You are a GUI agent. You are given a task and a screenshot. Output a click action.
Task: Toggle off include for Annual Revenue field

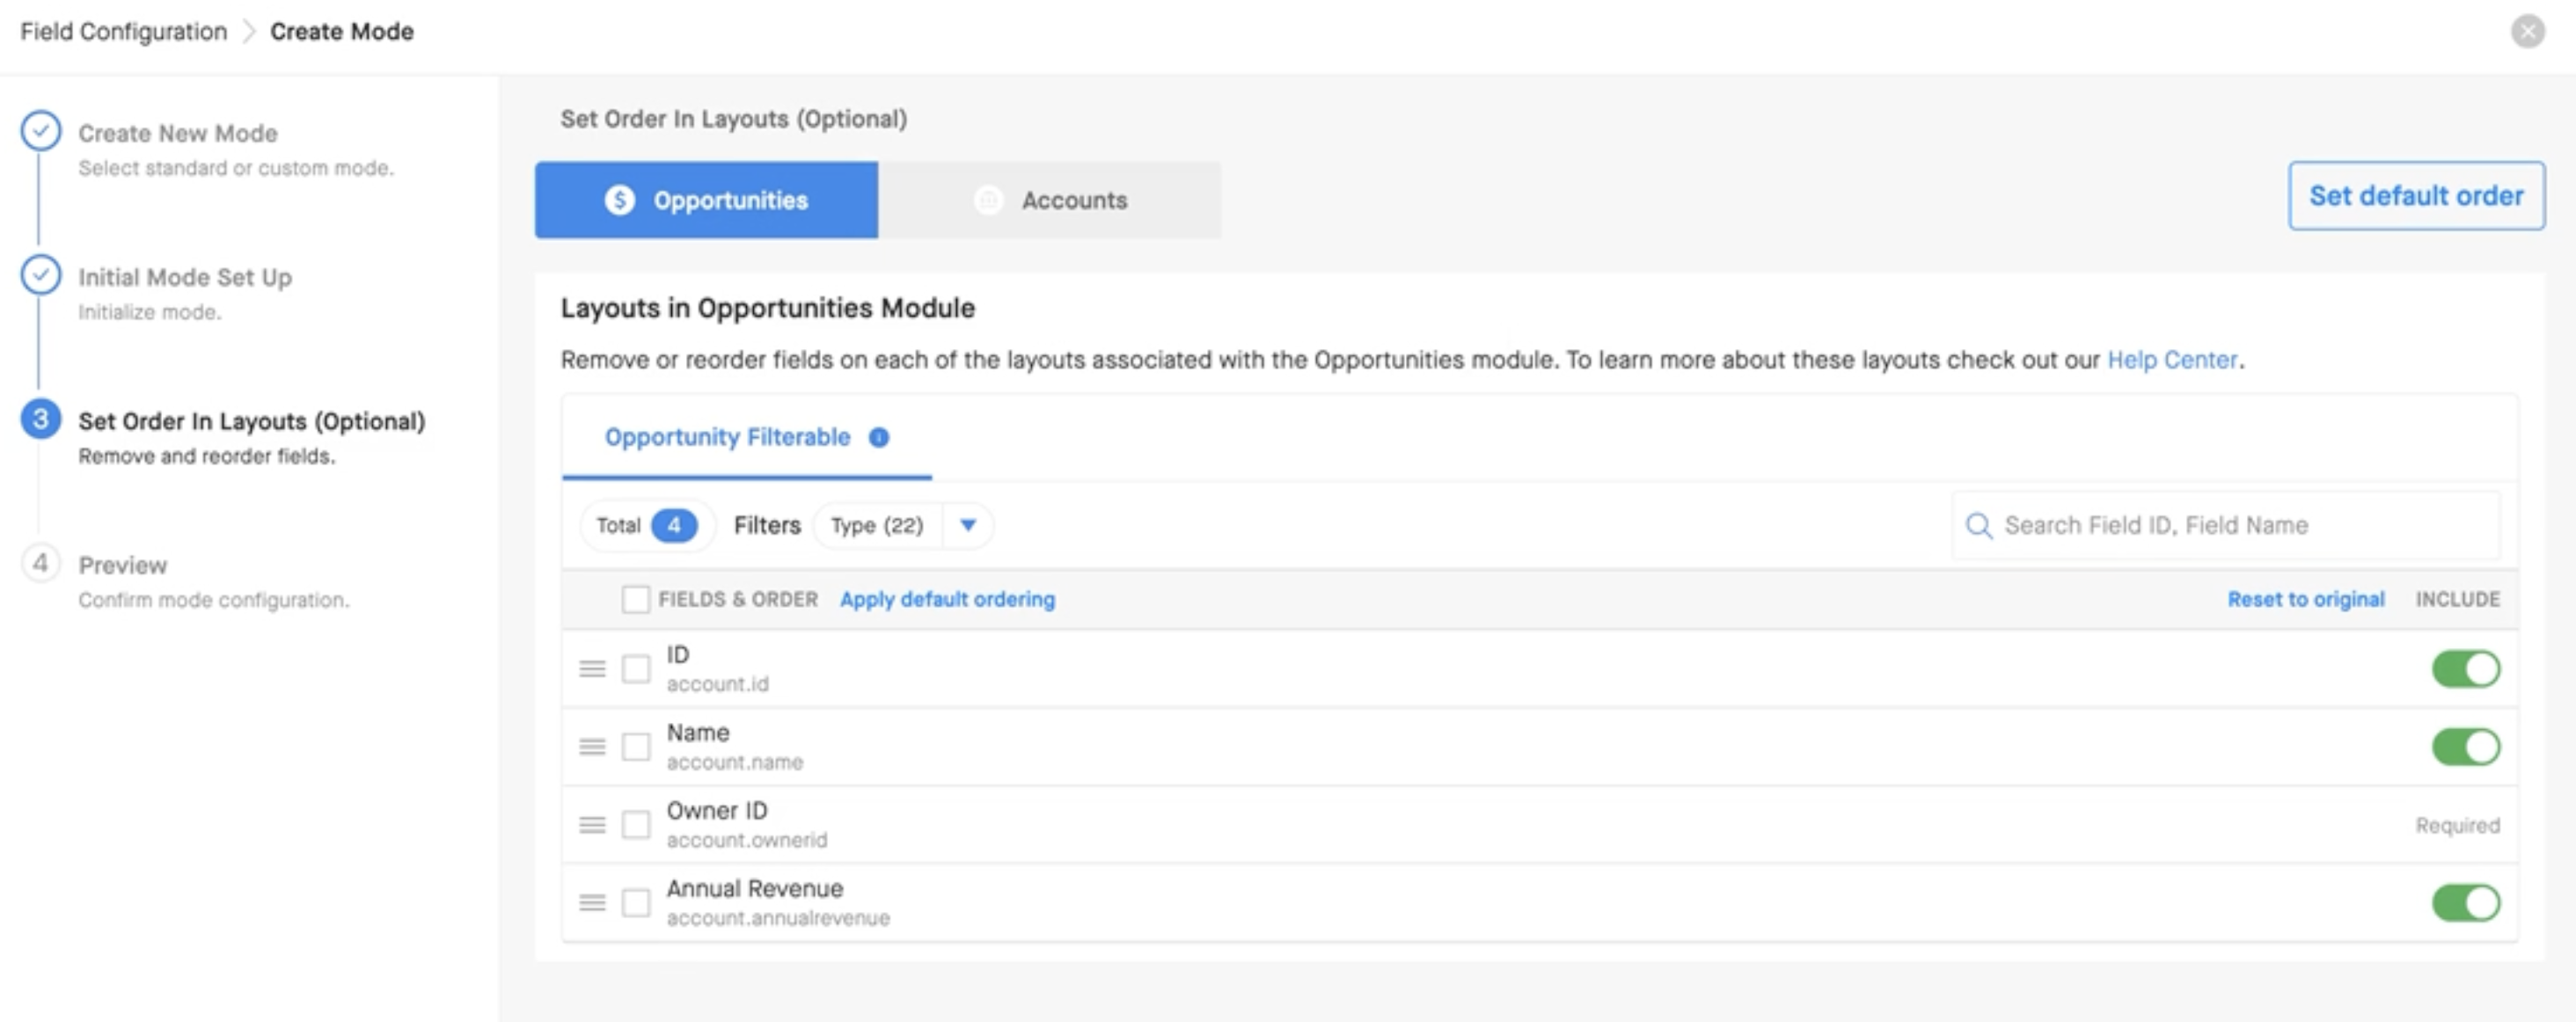(x=2465, y=902)
